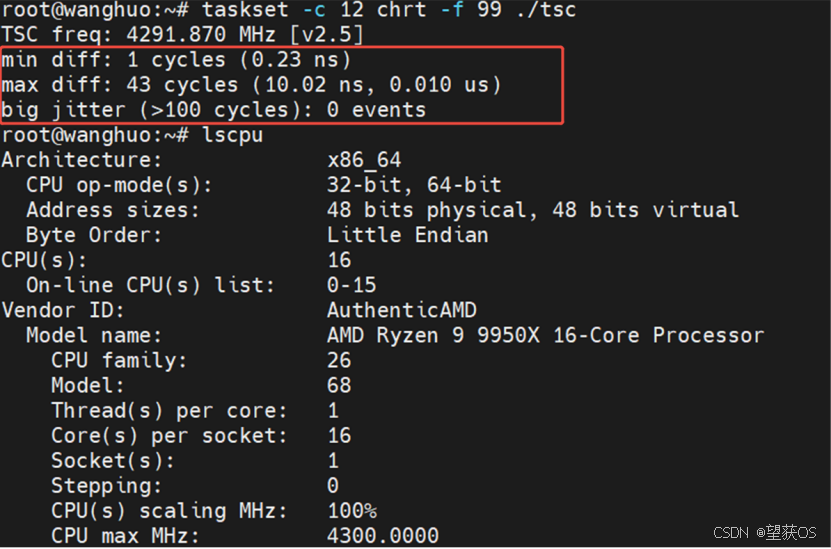Click the CPU family value 26
Viewport: 831px width, 549px height.
pyautogui.click(x=339, y=360)
